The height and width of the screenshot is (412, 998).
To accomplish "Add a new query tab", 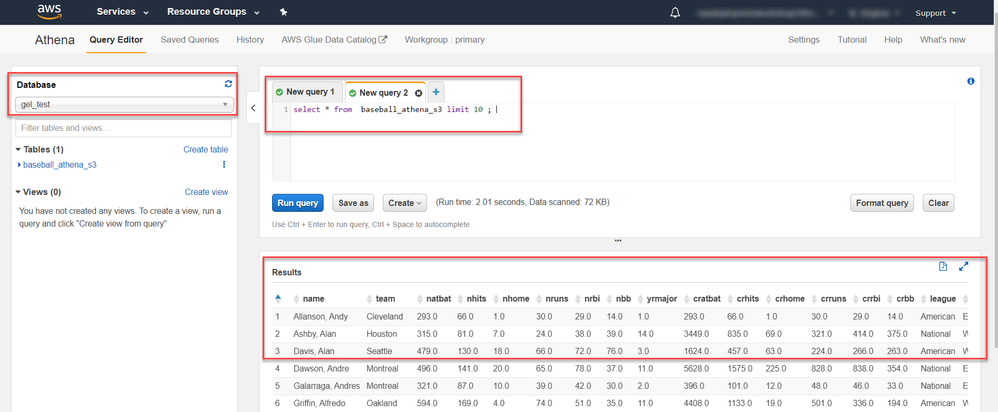I will point(436,92).
